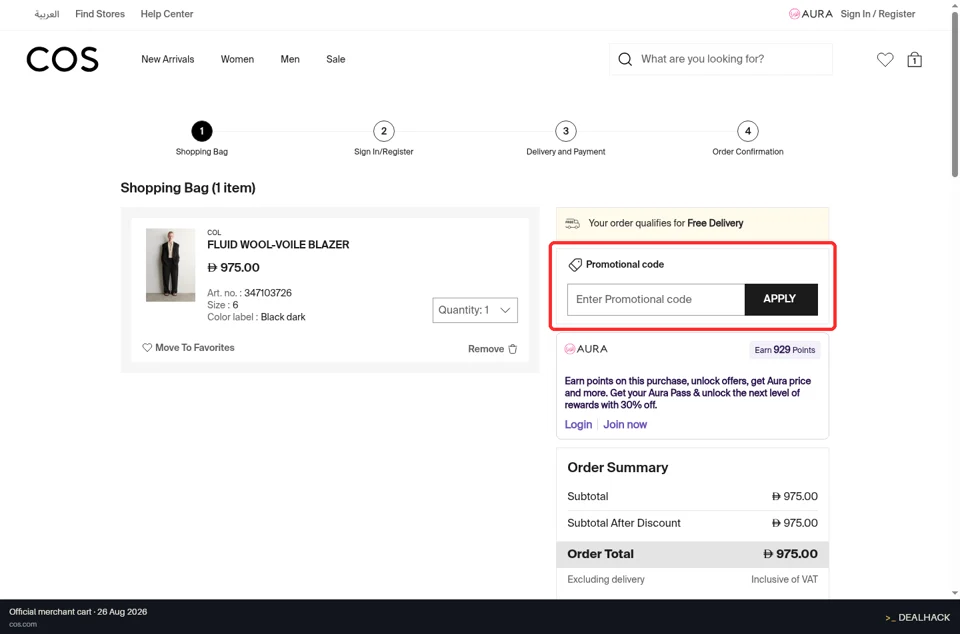Viewport: 960px width, 634px height.
Task: Click the Delivery and Payment step label
Action: tap(566, 152)
